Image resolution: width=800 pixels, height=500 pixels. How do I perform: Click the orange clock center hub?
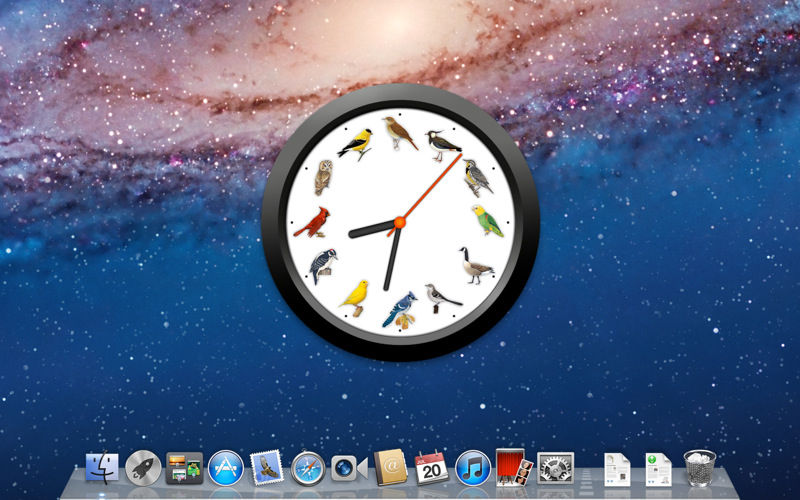click(x=399, y=222)
